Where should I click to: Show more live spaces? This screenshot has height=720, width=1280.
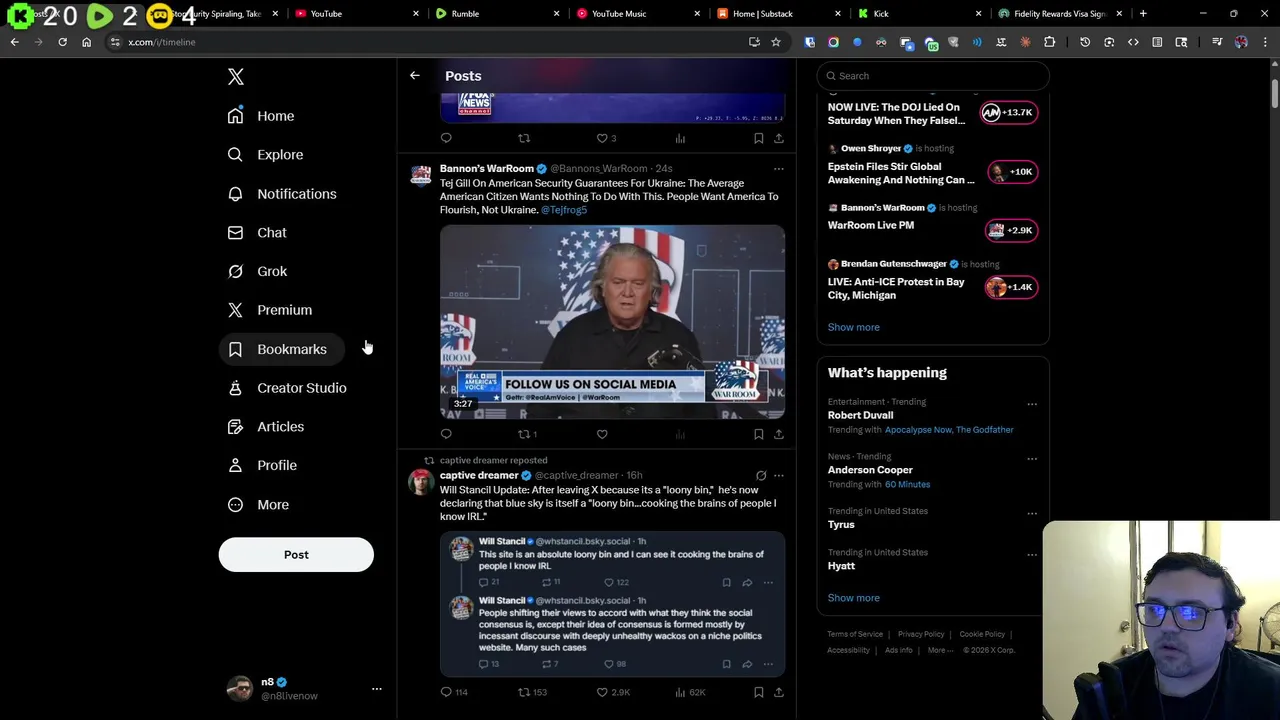click(x=853, y=327)
